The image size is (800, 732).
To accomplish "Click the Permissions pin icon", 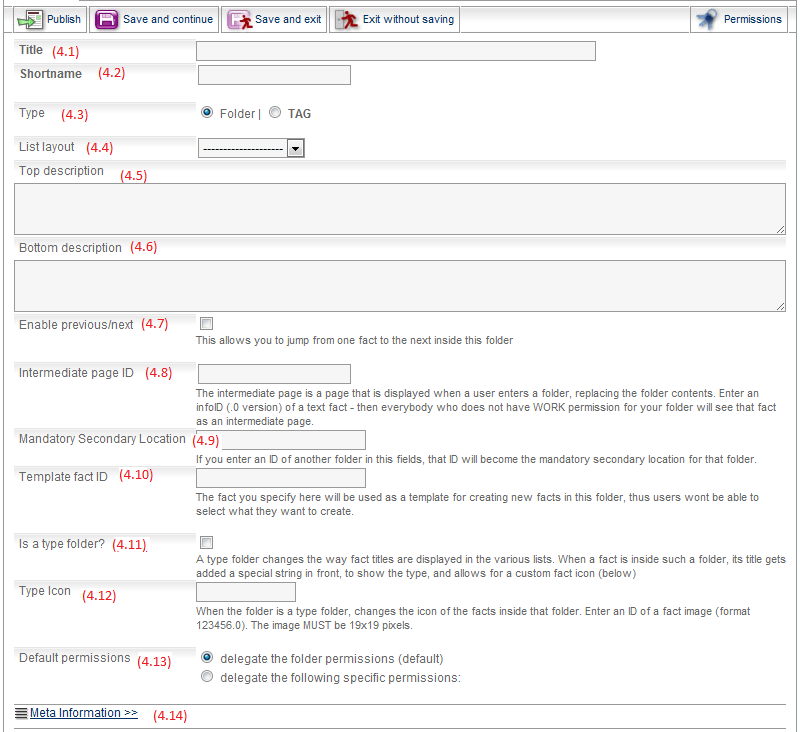I will click(707, 19).
